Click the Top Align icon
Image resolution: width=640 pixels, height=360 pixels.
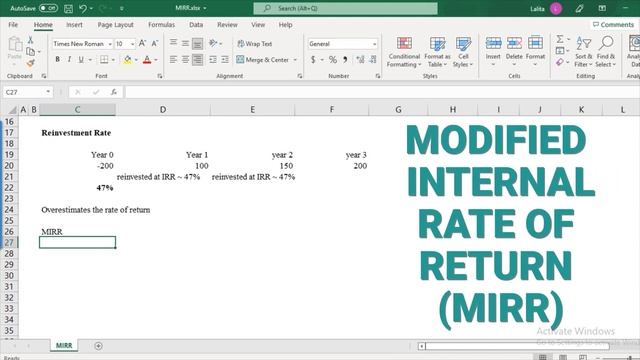click(x=173, y=43)
